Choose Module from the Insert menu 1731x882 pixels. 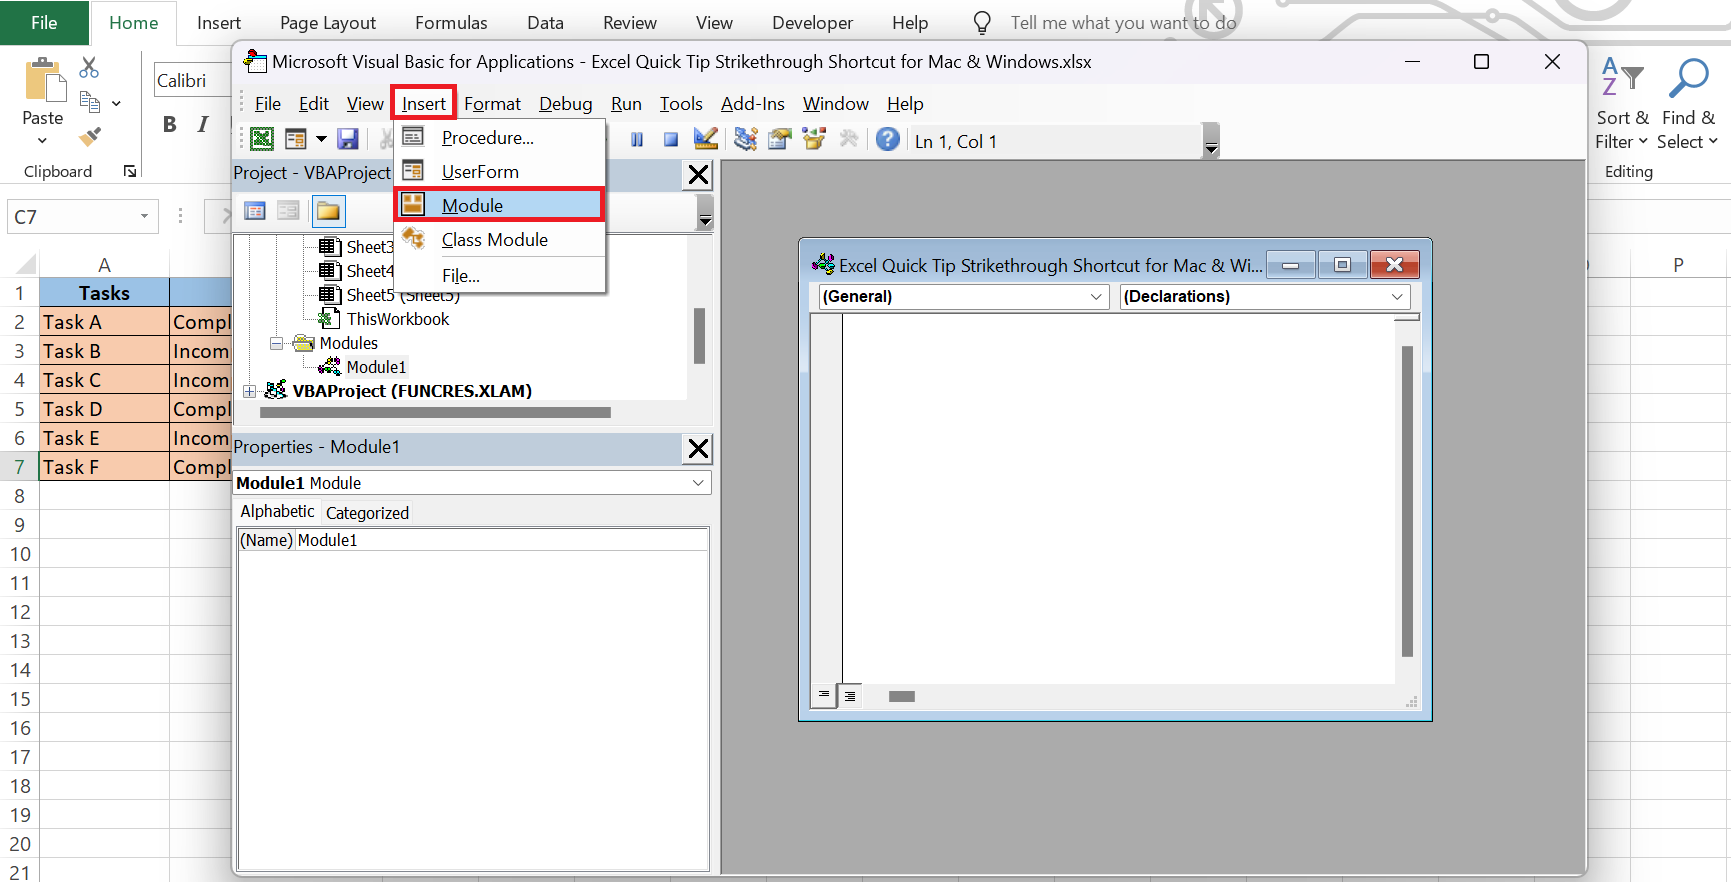500,205
